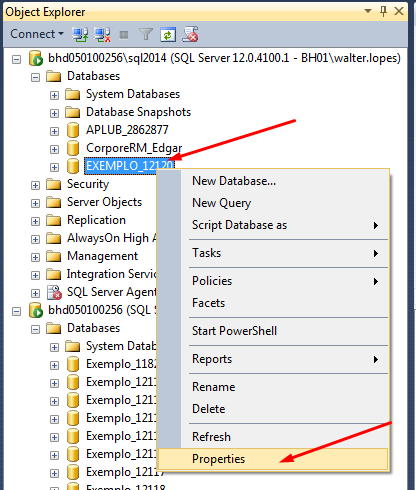416x490 pixels.
Task: Choose Facets from context menu
Action: click(273, 303)
